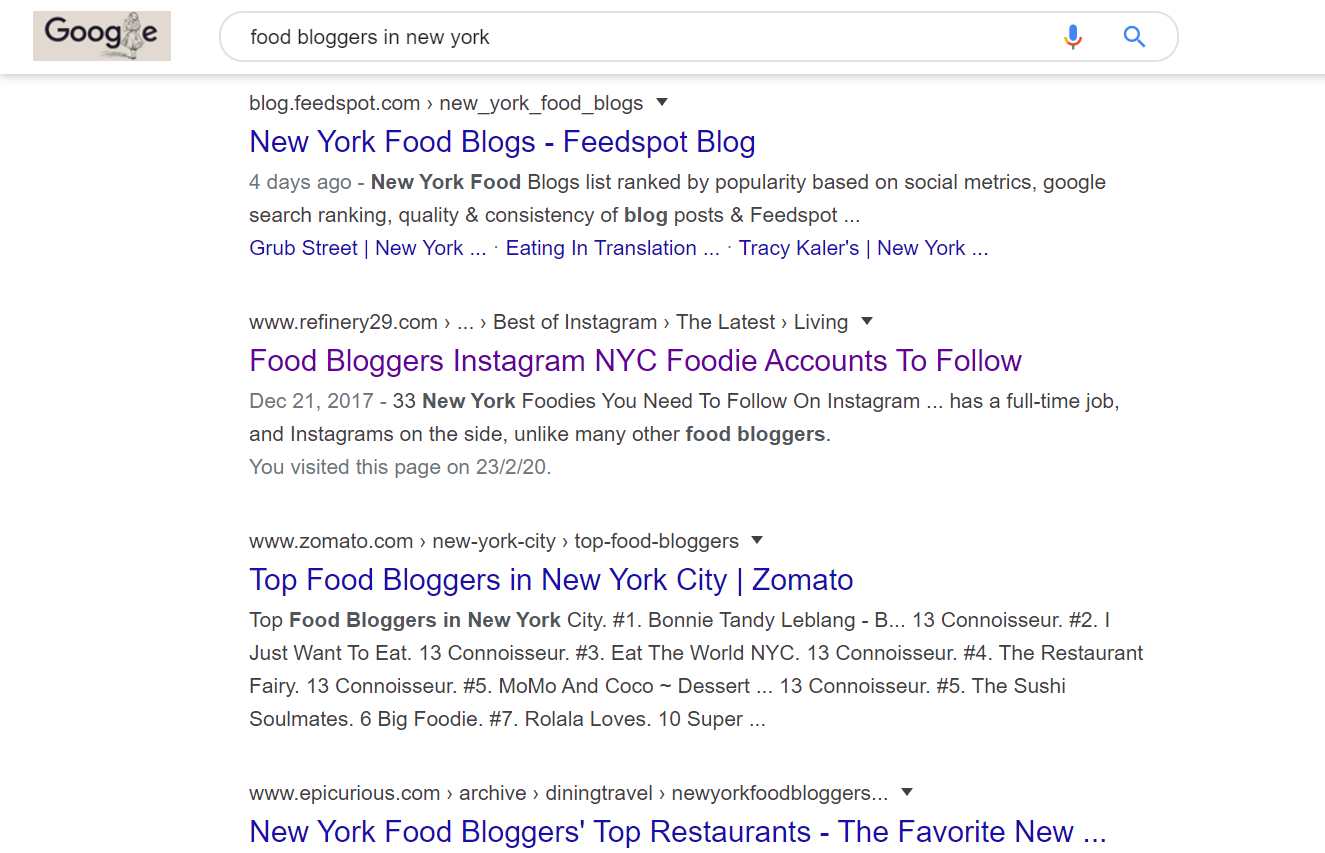Click the Feedspot result description snippet

pyautogui.click(x=676, y=198)
